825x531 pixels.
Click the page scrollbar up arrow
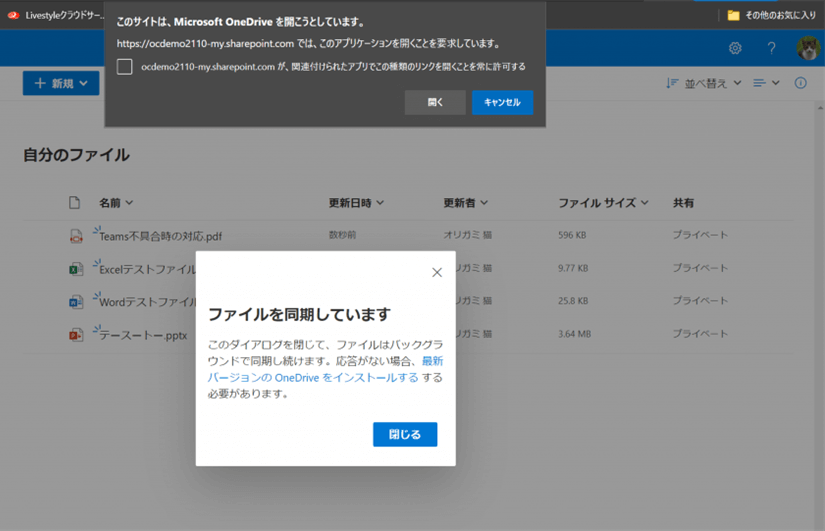coord(820,108)
